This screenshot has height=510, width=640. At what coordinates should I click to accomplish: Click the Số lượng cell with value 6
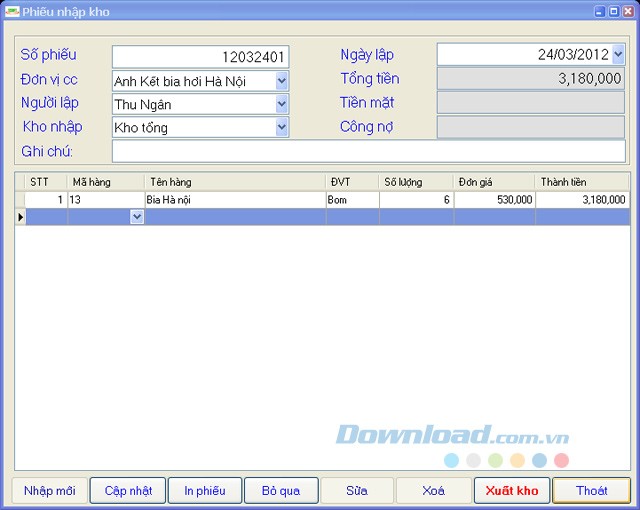tap(416, 200)
